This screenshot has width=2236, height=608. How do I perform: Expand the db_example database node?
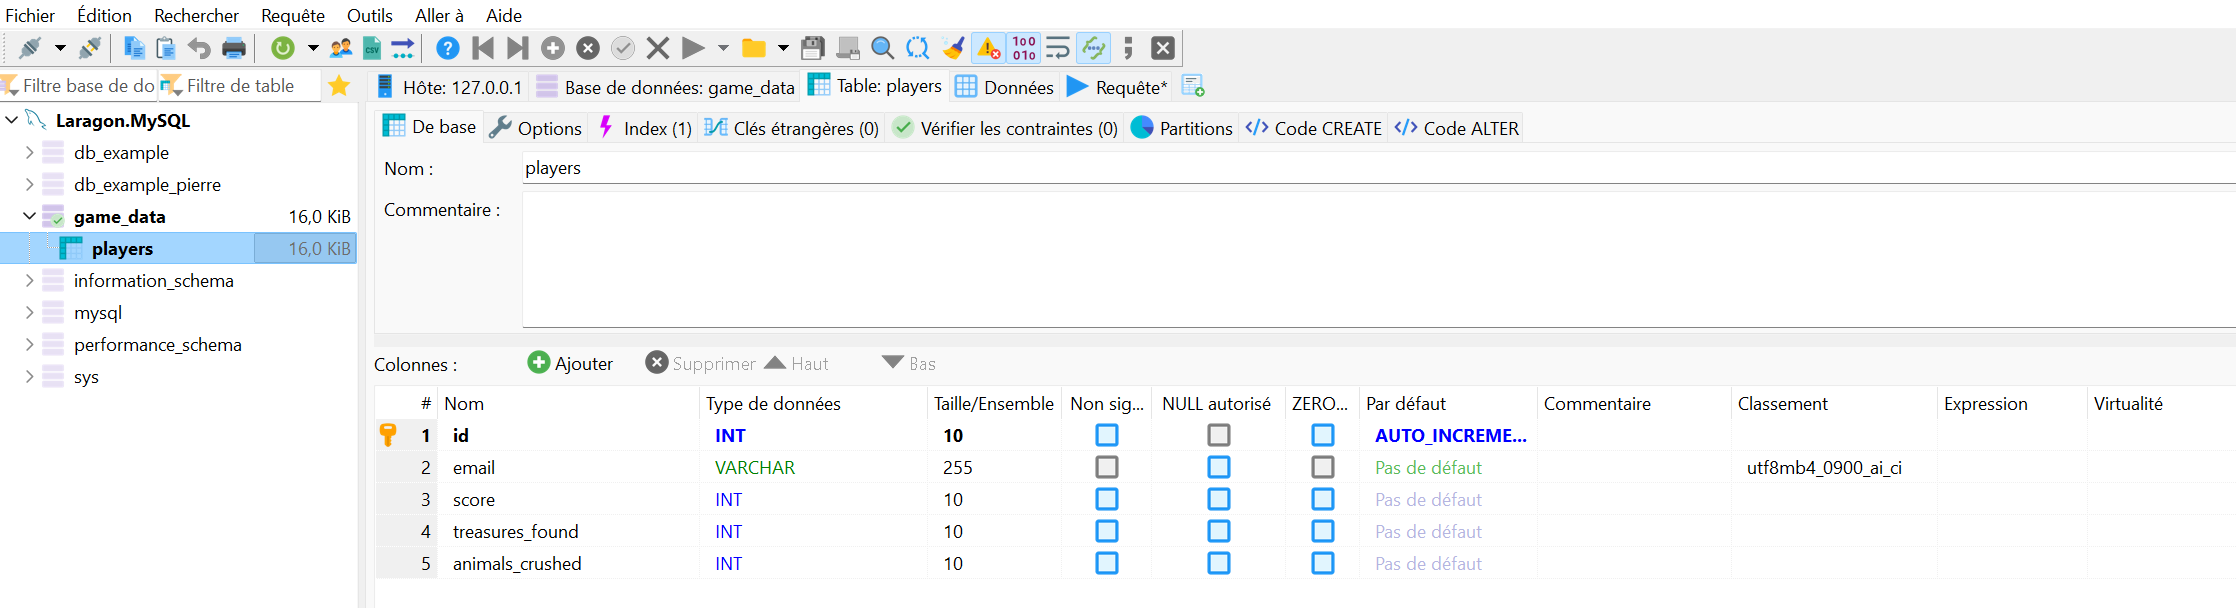coord(29,153)
